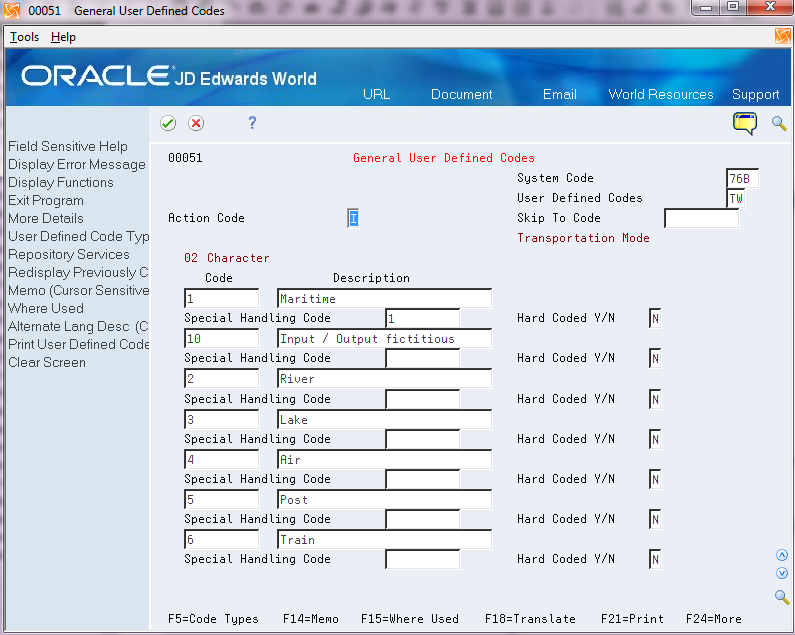The height and width of the screenshot is (635, 795).
Task: Select More Details option
Action: [x=46, y=219]
